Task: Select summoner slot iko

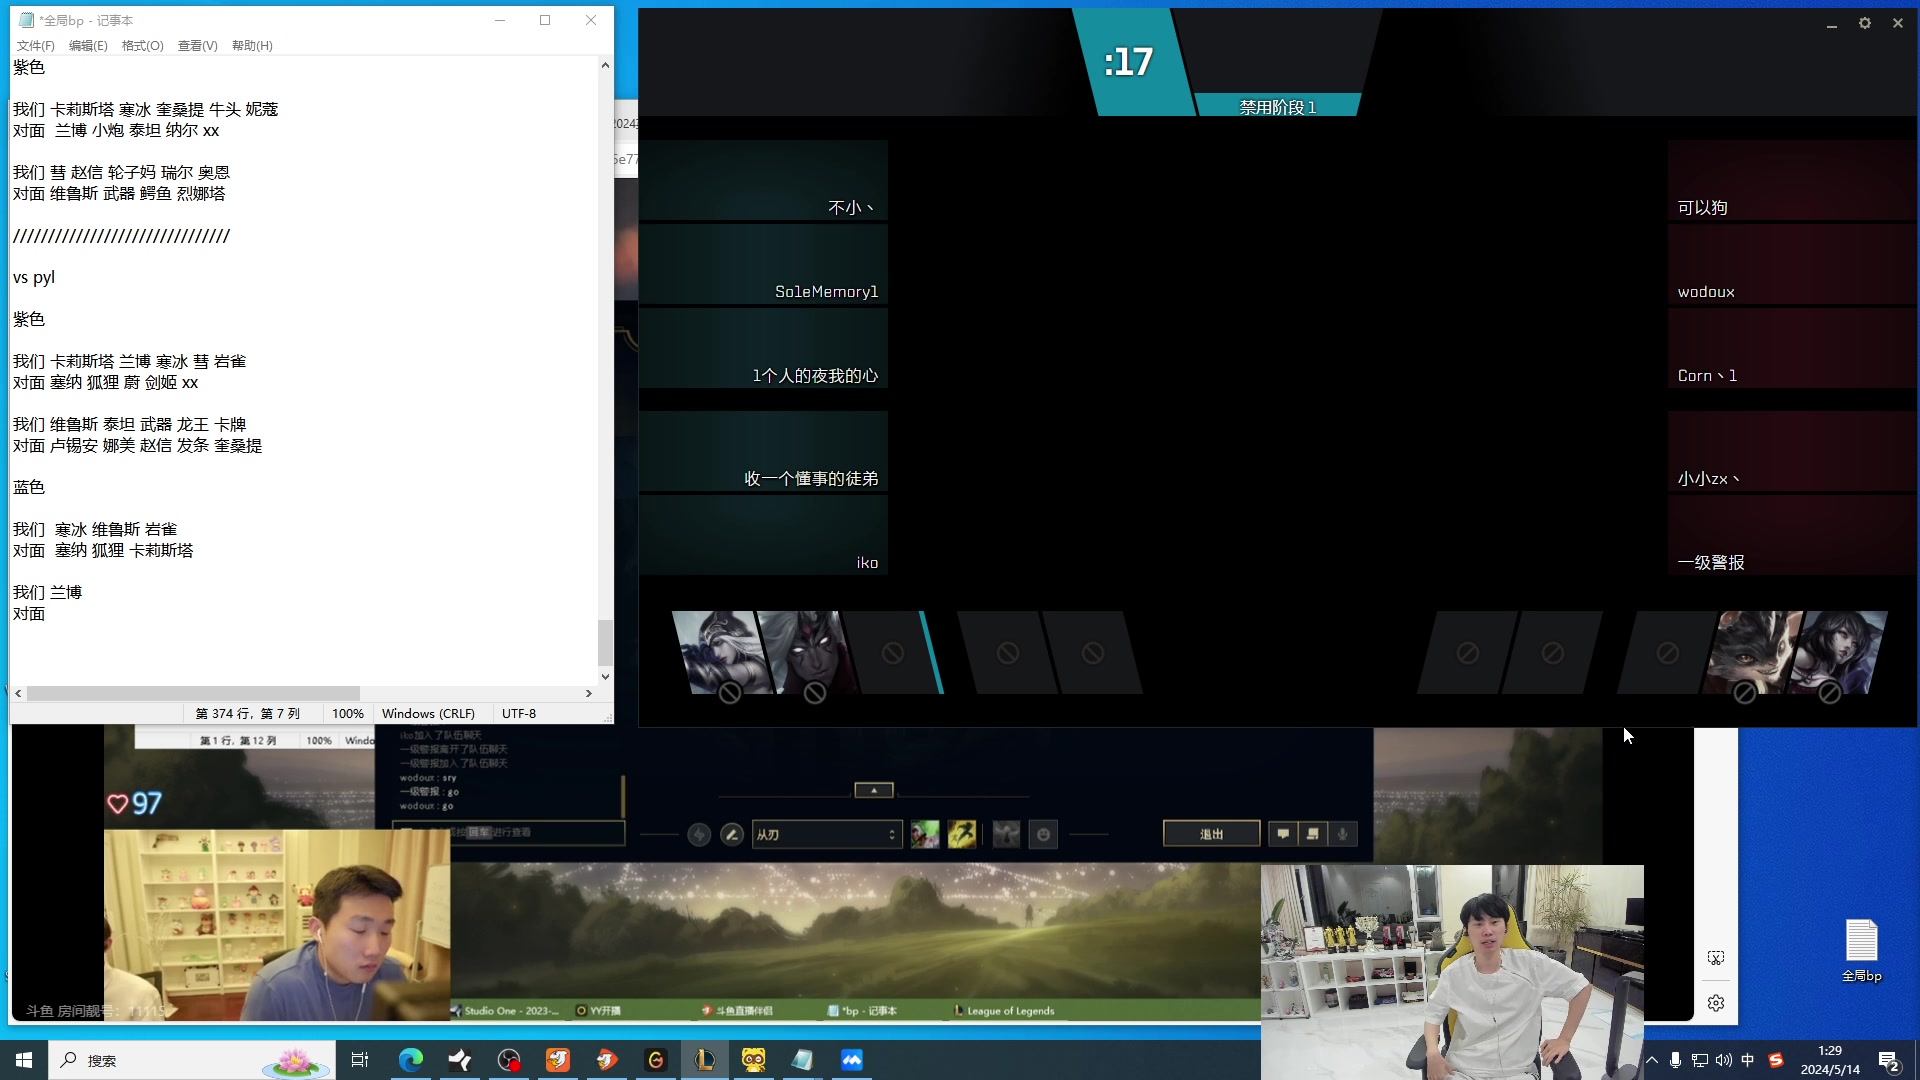Action: pos(764,535)
